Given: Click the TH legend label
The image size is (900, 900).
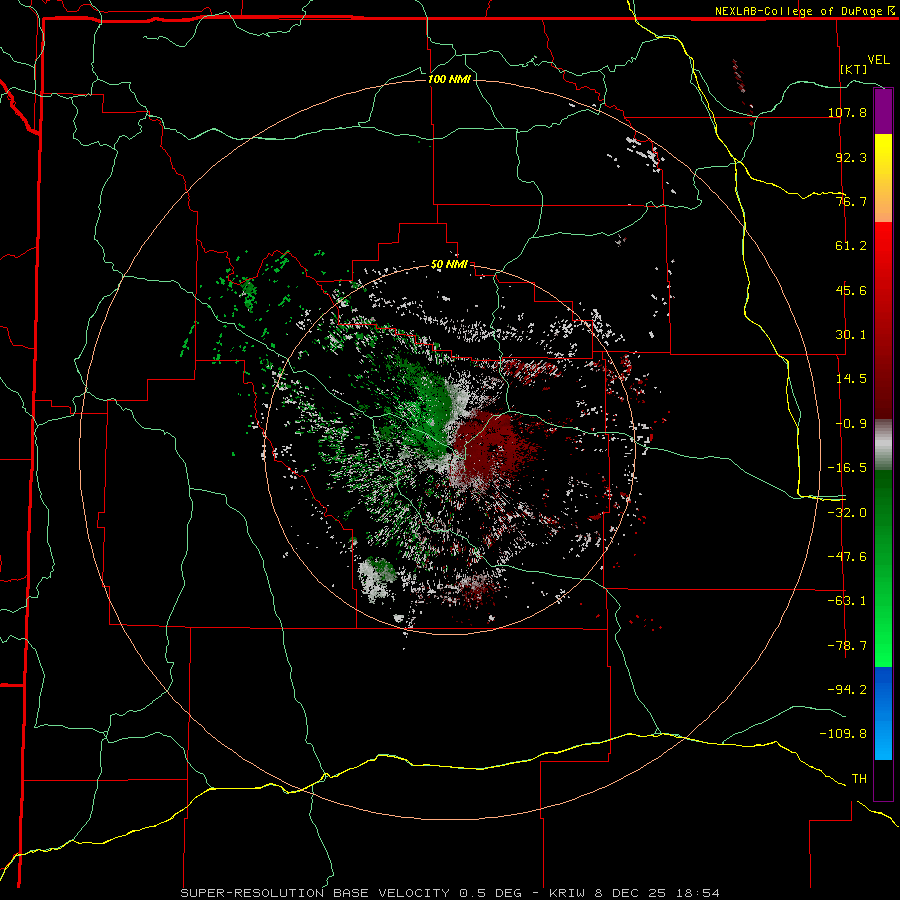Looking at the screenshot, I should click(859, 779).
